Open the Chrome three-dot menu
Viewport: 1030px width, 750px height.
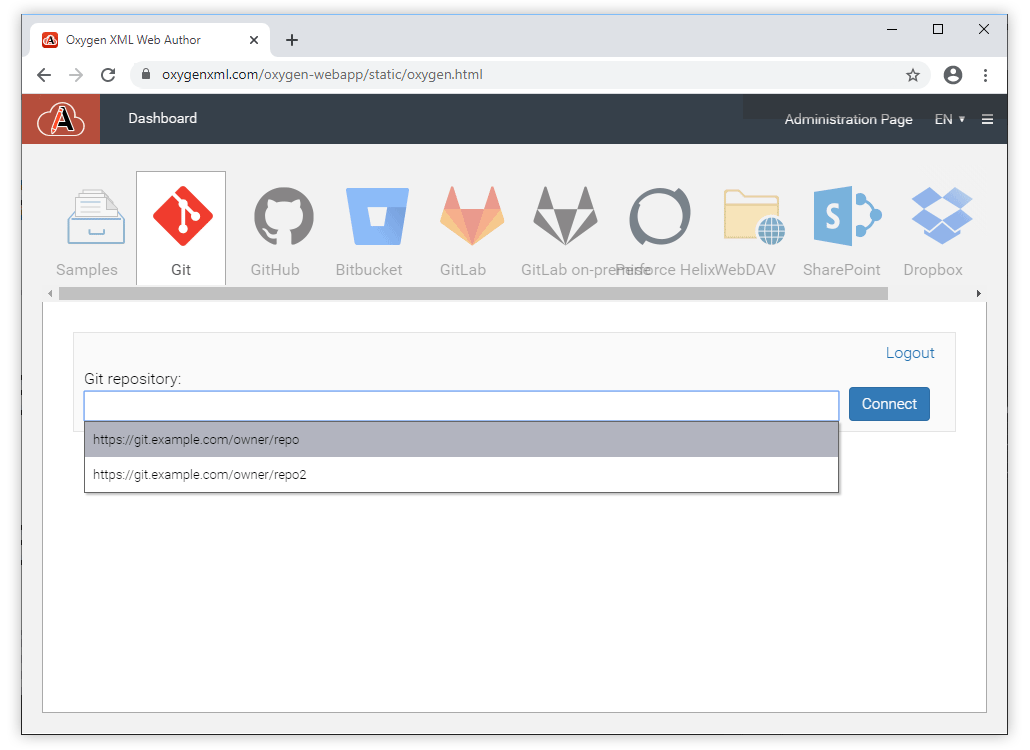tap(985, 75)
